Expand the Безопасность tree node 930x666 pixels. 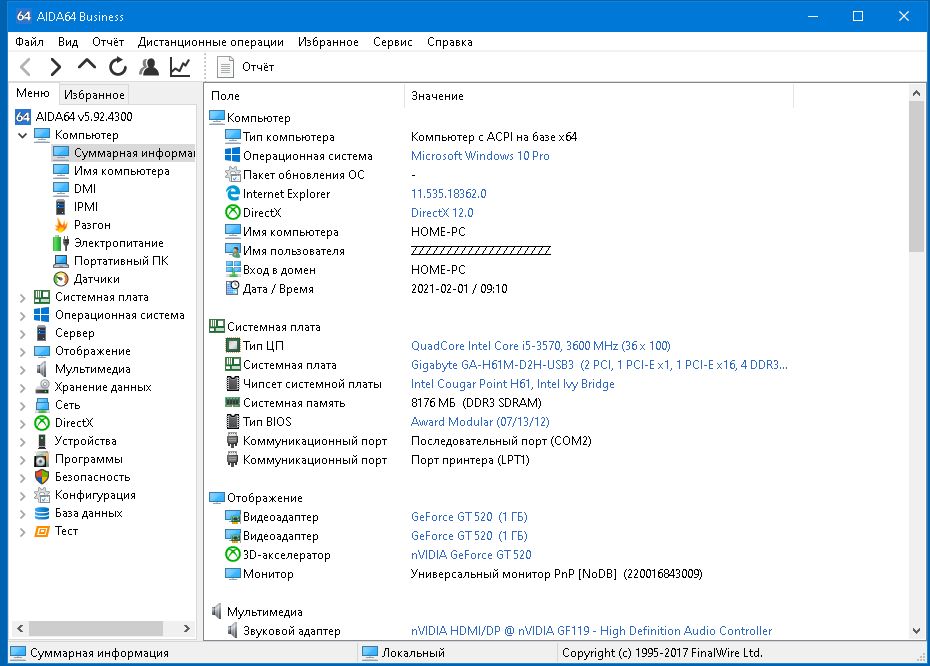[x=23, y=477]
